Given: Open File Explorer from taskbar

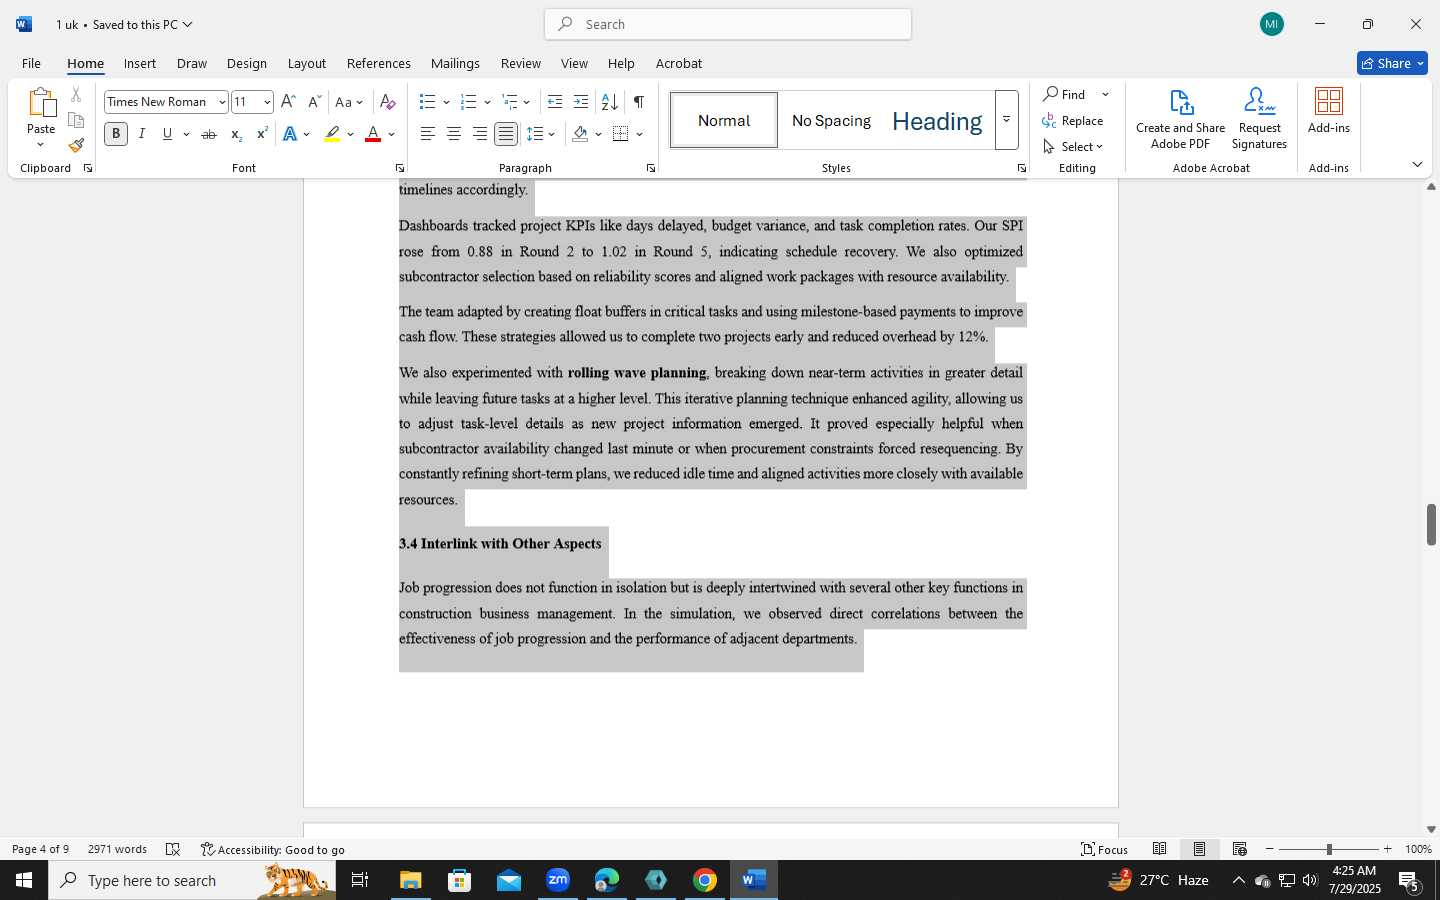Looking at the screenshot, I should click(x=411, y=880).
